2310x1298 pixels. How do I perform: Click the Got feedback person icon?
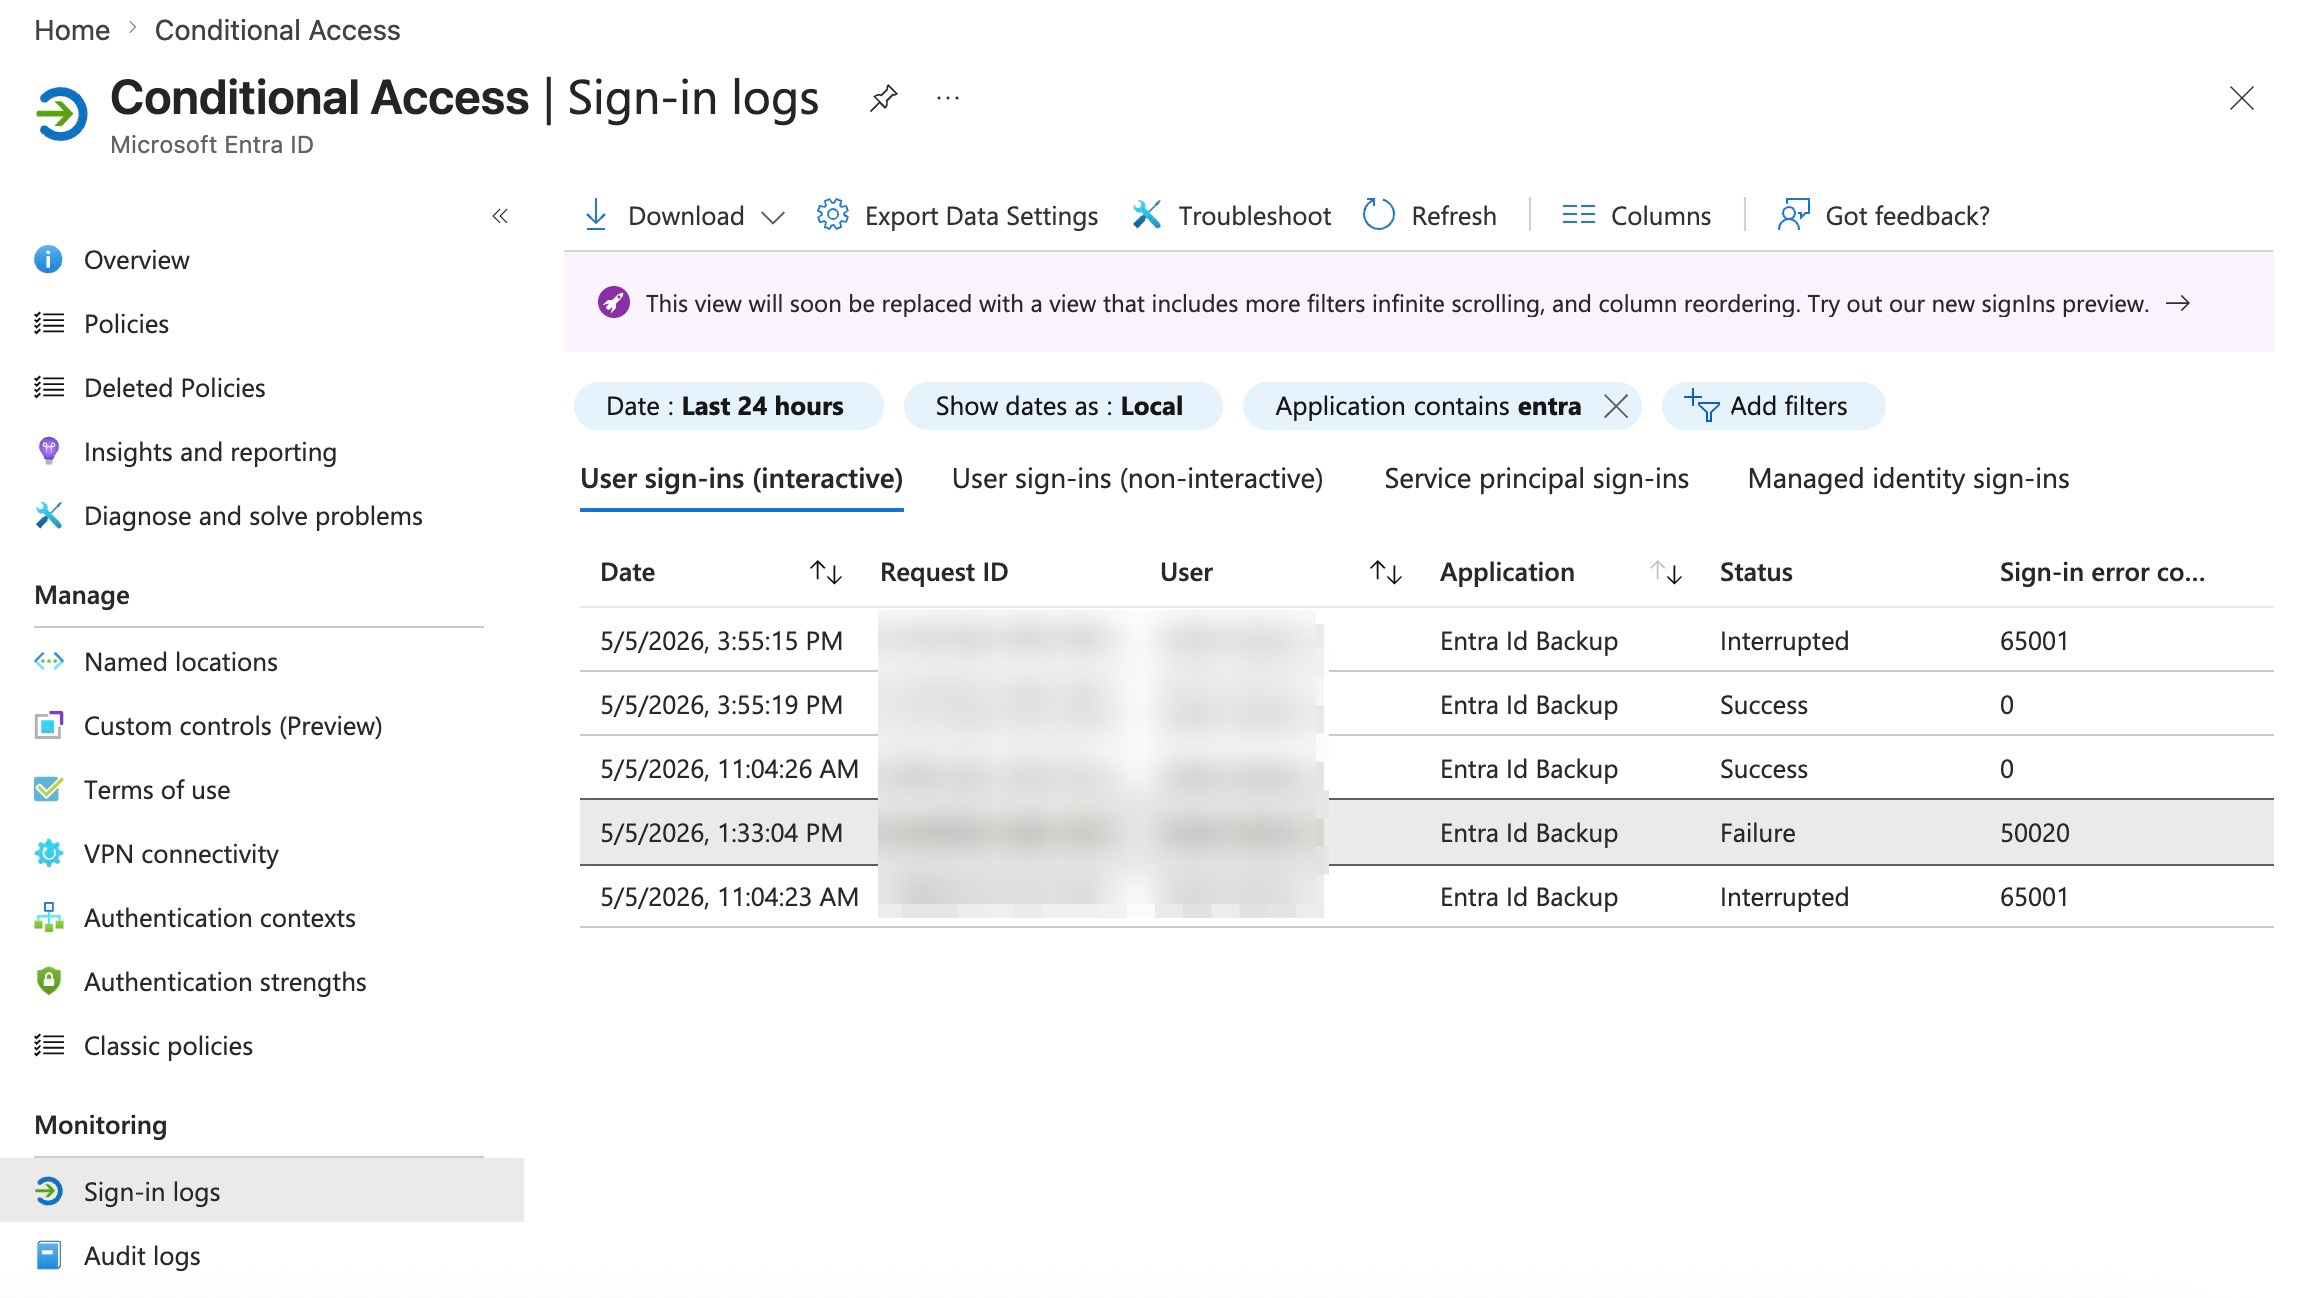pyautogui.click(x=1794, y=215)
